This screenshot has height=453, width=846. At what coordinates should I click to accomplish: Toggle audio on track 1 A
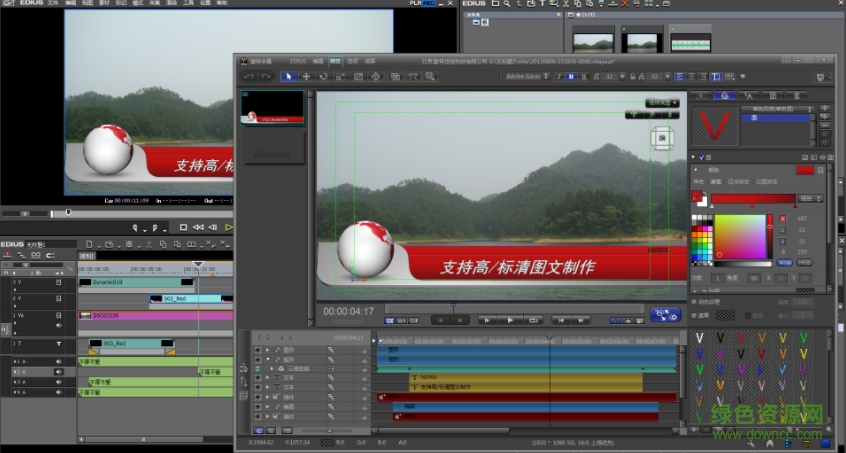click(59, 361)
